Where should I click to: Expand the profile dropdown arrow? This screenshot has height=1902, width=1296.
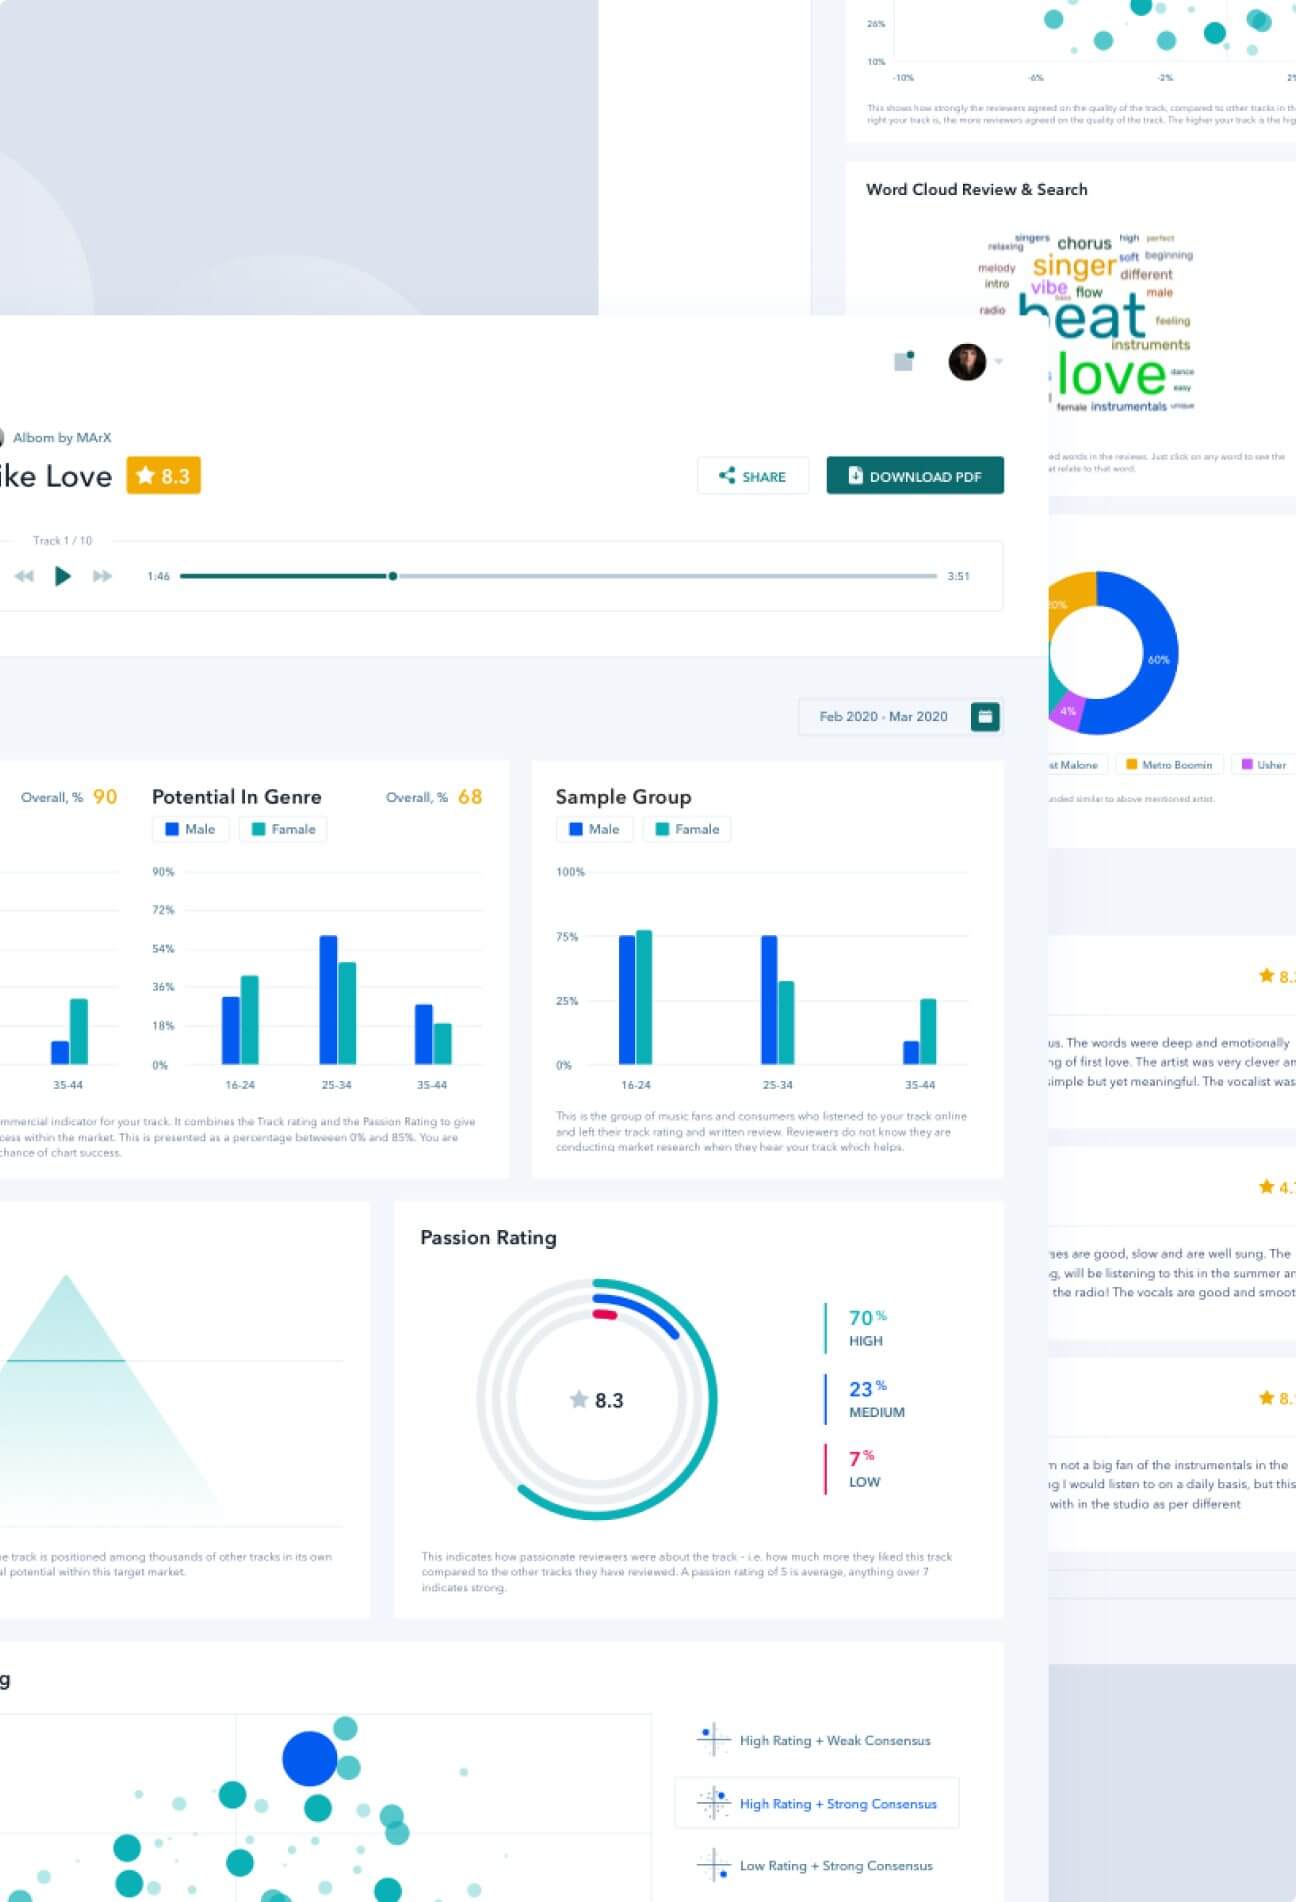(998, 362)
